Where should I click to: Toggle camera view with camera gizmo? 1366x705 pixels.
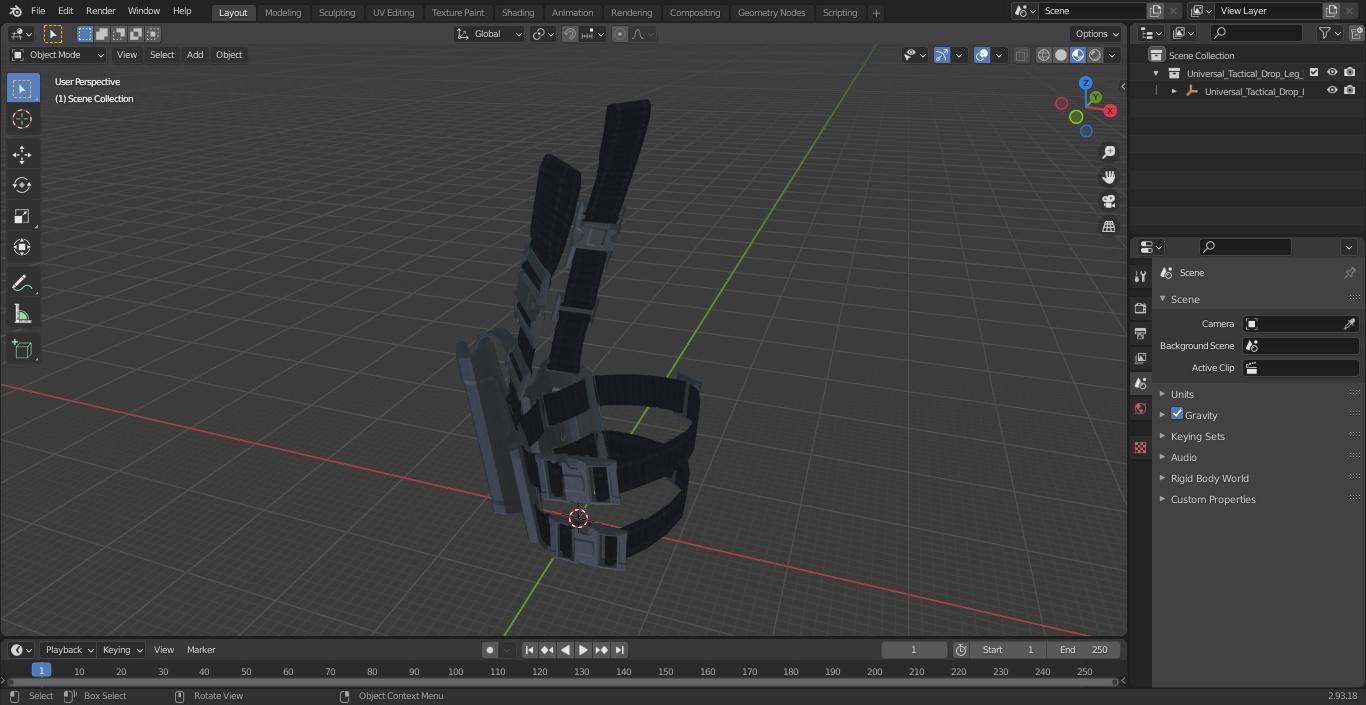click(1109, 202)
